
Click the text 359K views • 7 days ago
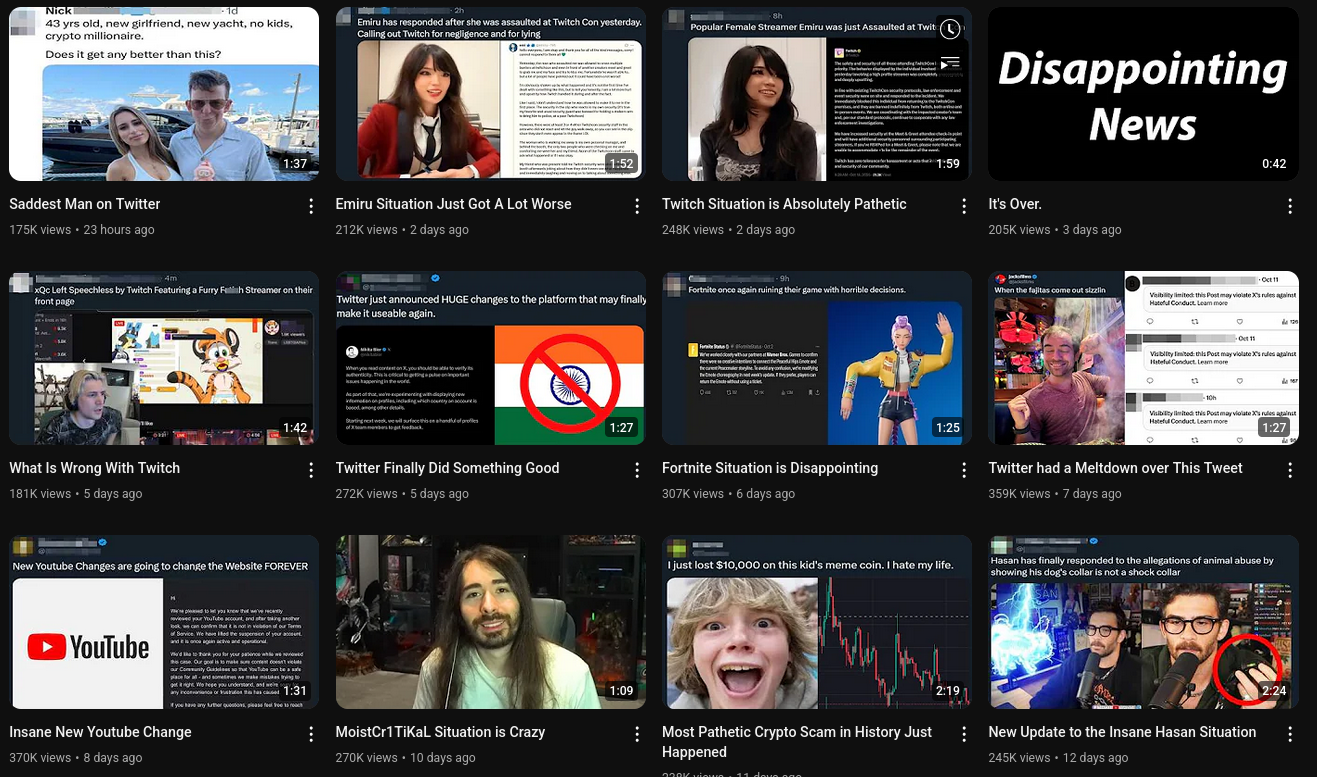click(x=1055, y=494)
